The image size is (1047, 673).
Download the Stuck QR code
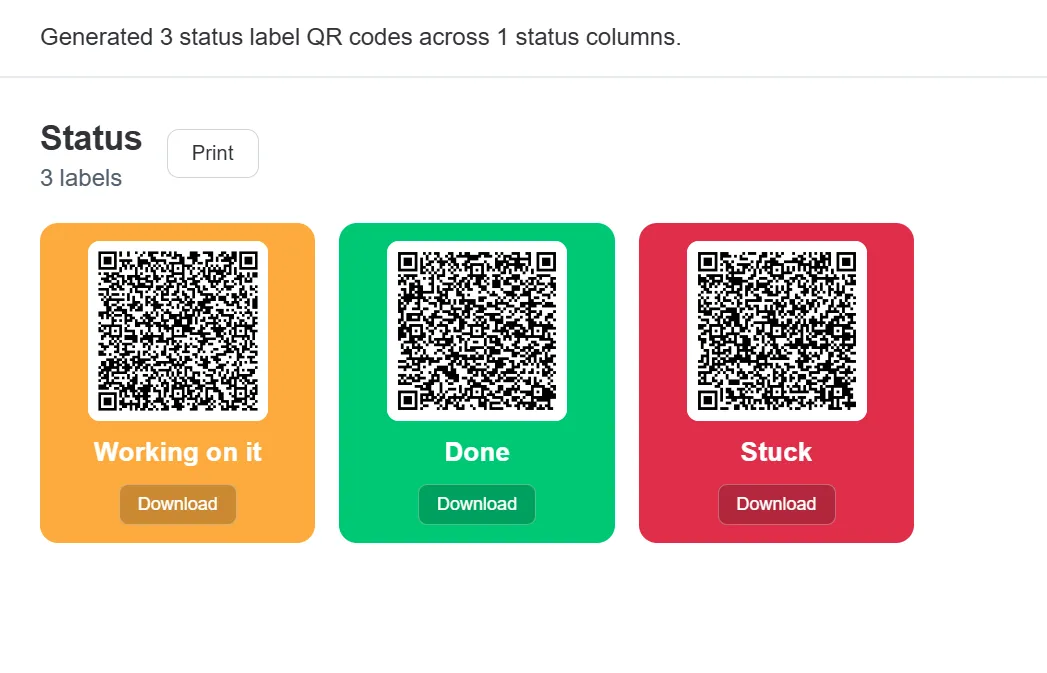pyautogui.click(x=776, y=504)
